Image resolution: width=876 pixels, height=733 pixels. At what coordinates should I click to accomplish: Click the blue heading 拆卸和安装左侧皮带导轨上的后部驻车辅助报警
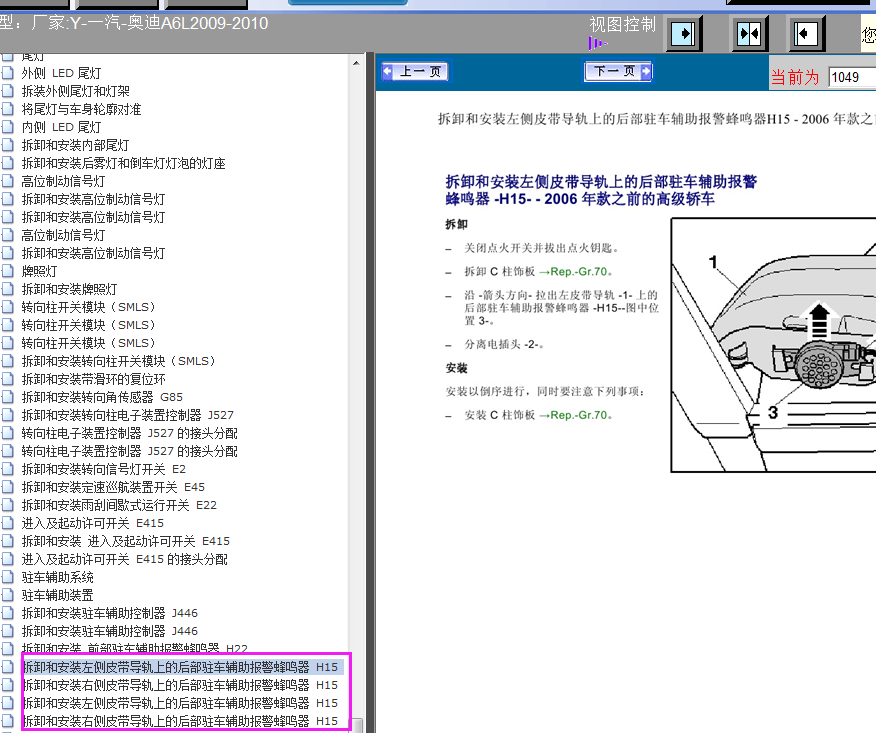click(601, 182)
